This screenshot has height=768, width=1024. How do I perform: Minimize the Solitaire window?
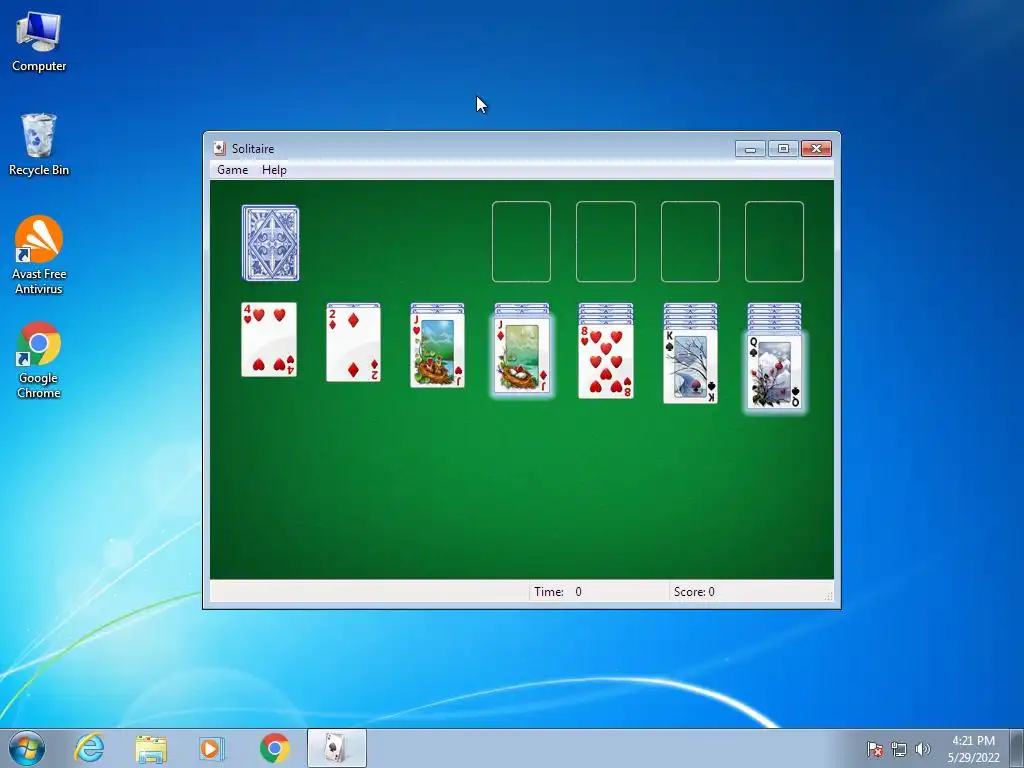[750, 149]
